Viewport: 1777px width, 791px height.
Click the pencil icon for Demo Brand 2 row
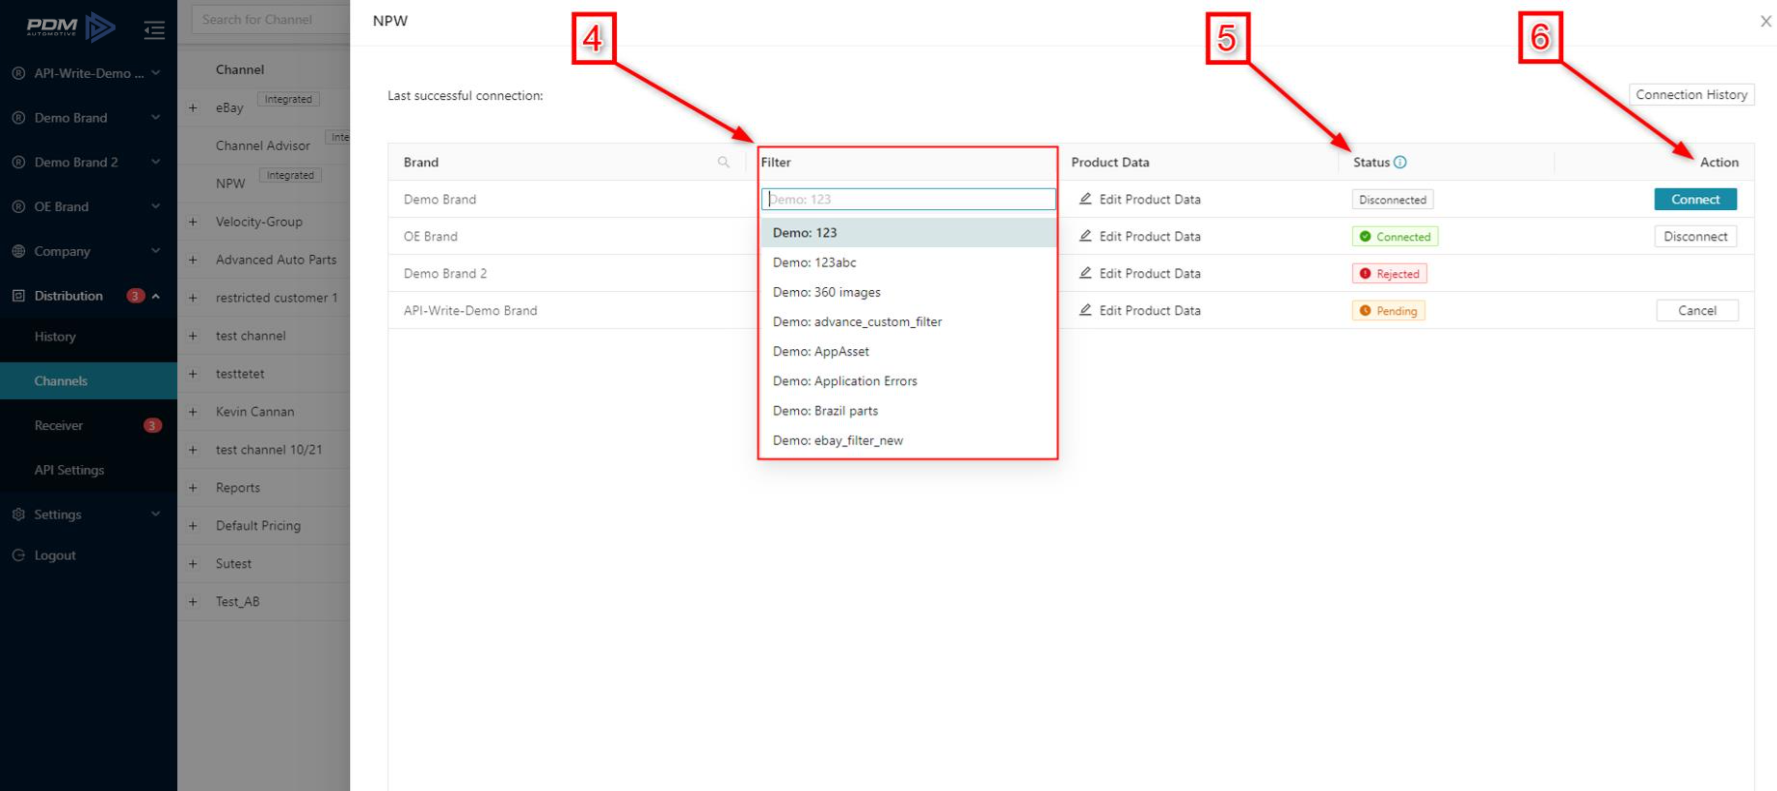point(1085,273)
